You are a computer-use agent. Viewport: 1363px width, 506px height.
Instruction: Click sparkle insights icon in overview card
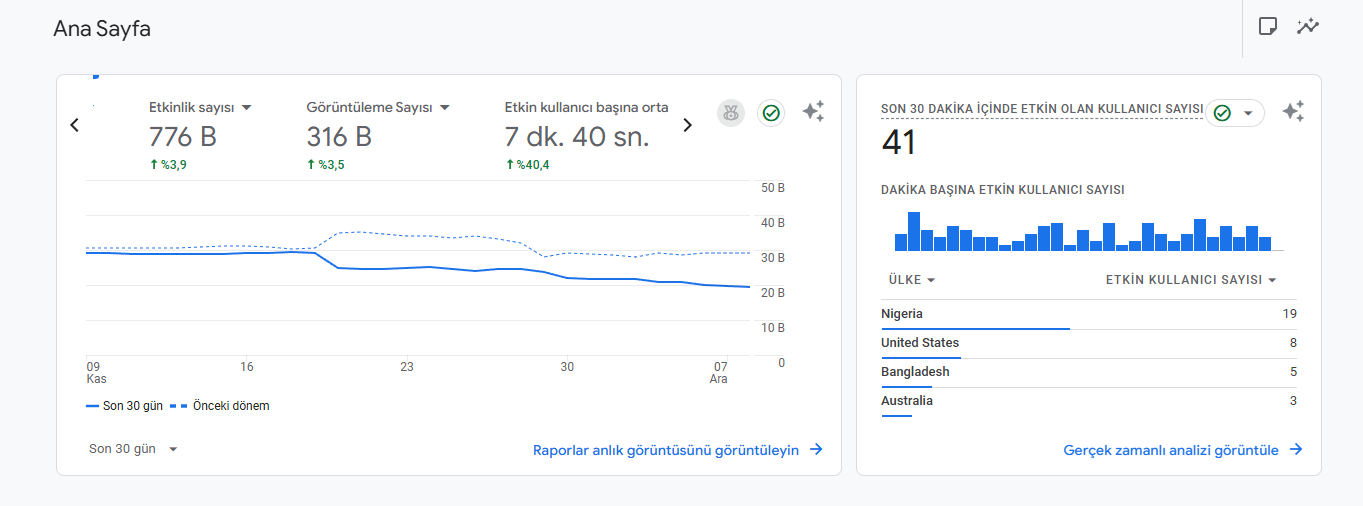[x=813, y=112]
